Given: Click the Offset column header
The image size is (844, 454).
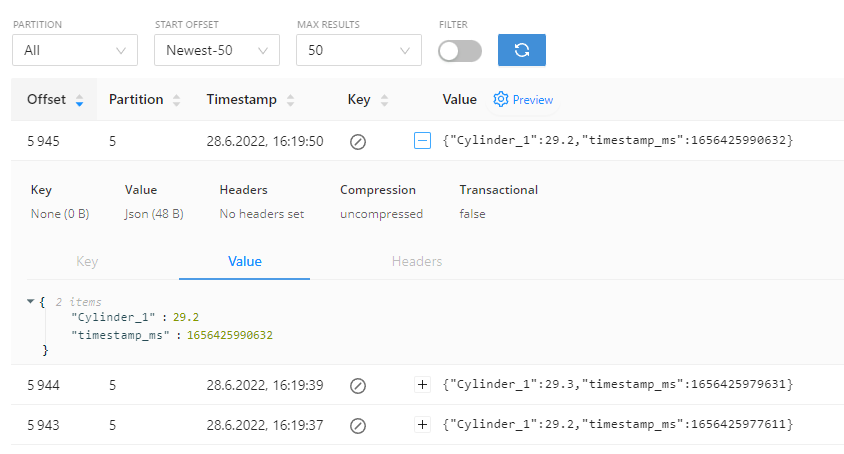Looking at the screenshot, I should (54, 100).
